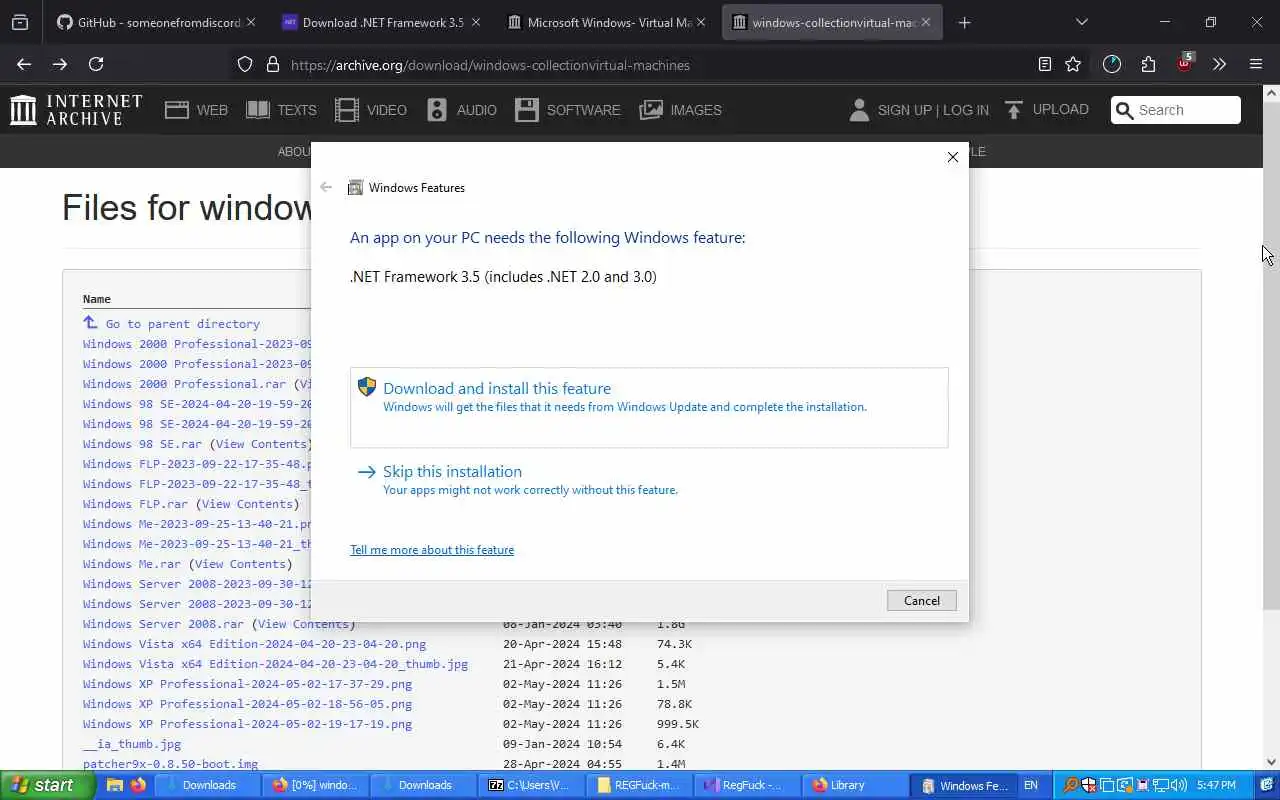The height and width of the screenshot is (800, 1280).
Task: Cancel the Windows Features dialog
Action: click(922, 600)
